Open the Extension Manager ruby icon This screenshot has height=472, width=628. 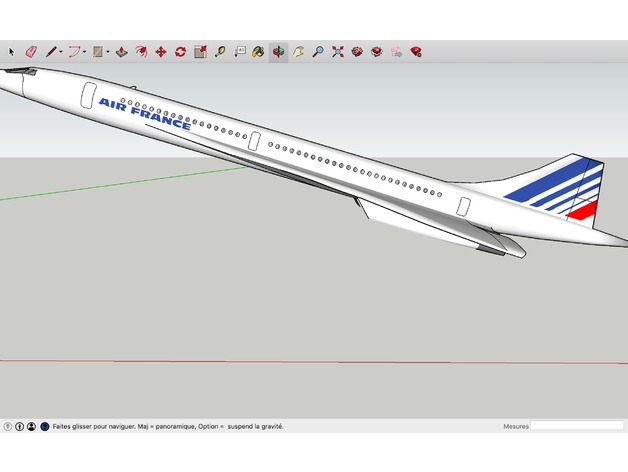pos(416,52)
